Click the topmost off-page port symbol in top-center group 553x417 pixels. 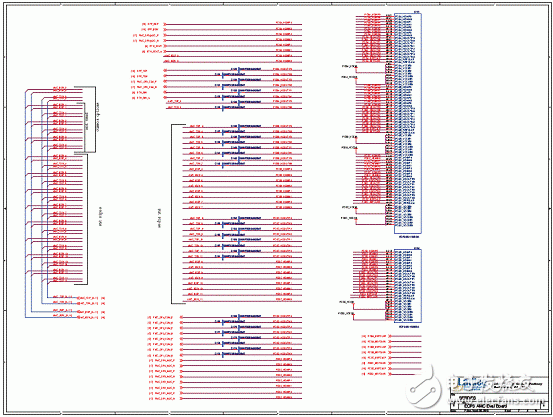165,24
